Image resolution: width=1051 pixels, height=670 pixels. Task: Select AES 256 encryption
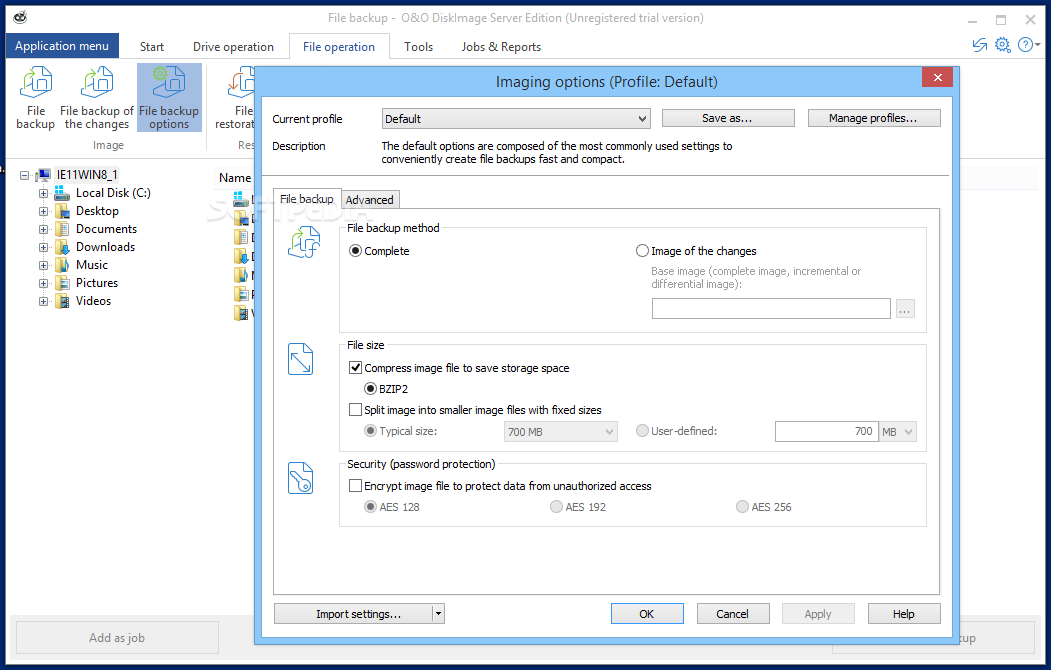click(742, 507)
